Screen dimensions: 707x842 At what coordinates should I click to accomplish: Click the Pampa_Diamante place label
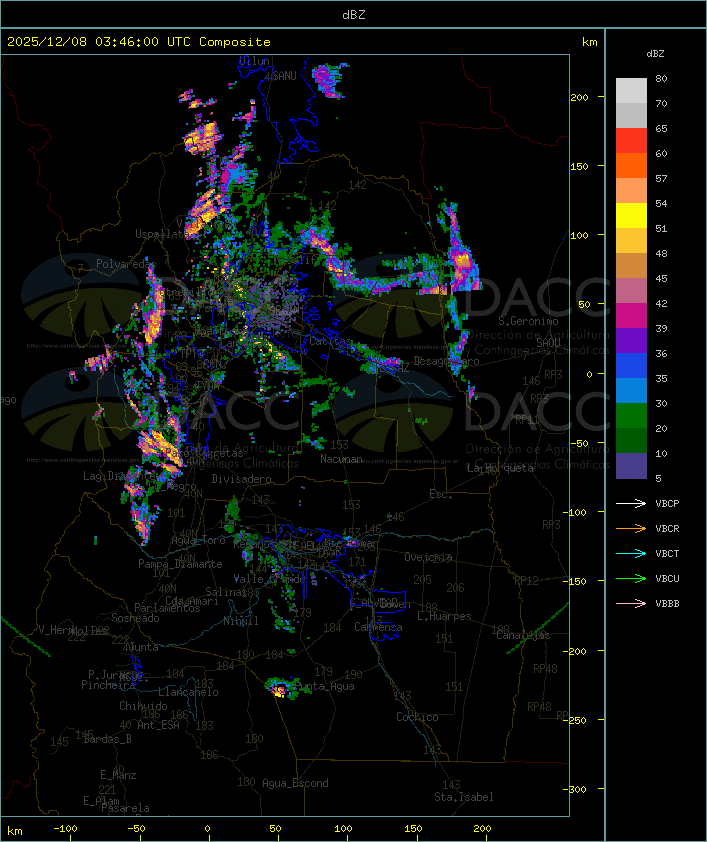coord(180,564)
